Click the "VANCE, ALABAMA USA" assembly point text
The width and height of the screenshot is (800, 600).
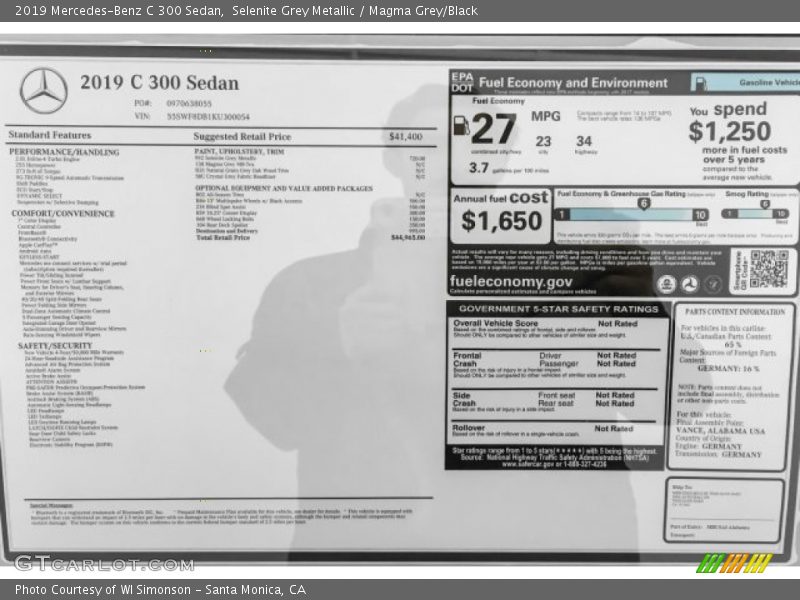point(720,431)
